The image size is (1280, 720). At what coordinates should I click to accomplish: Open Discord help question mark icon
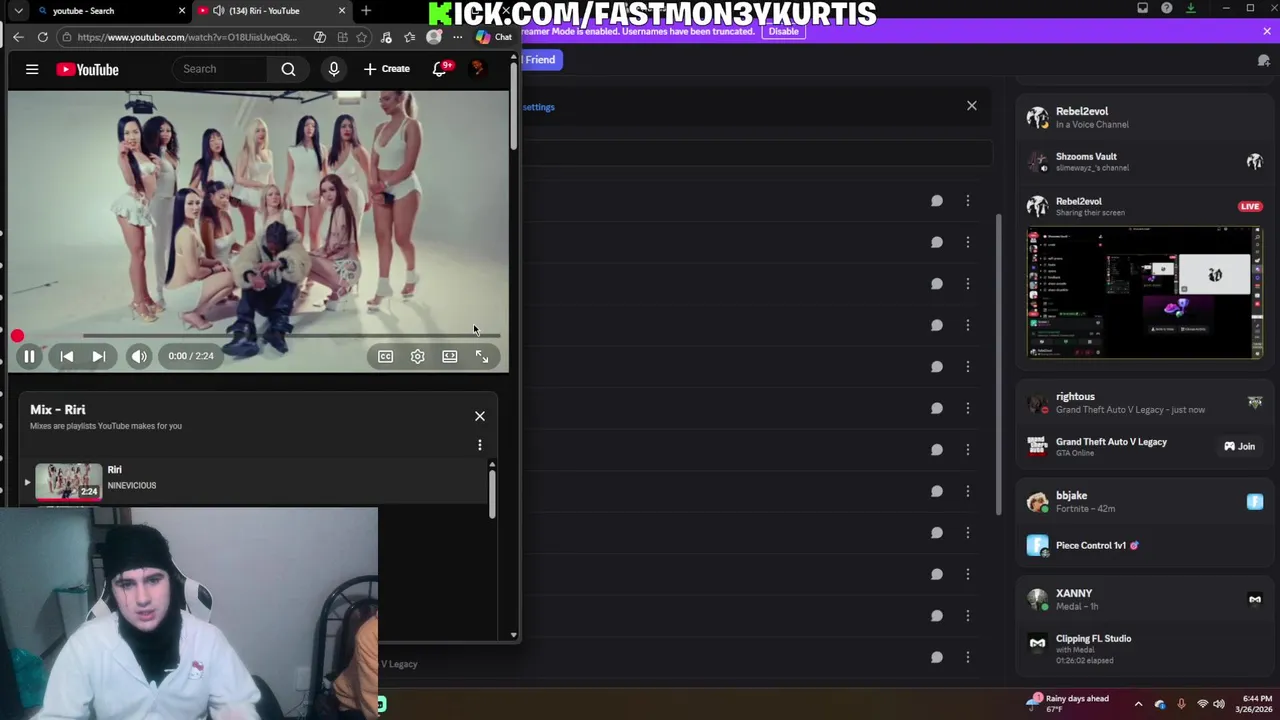point(1167,8)
